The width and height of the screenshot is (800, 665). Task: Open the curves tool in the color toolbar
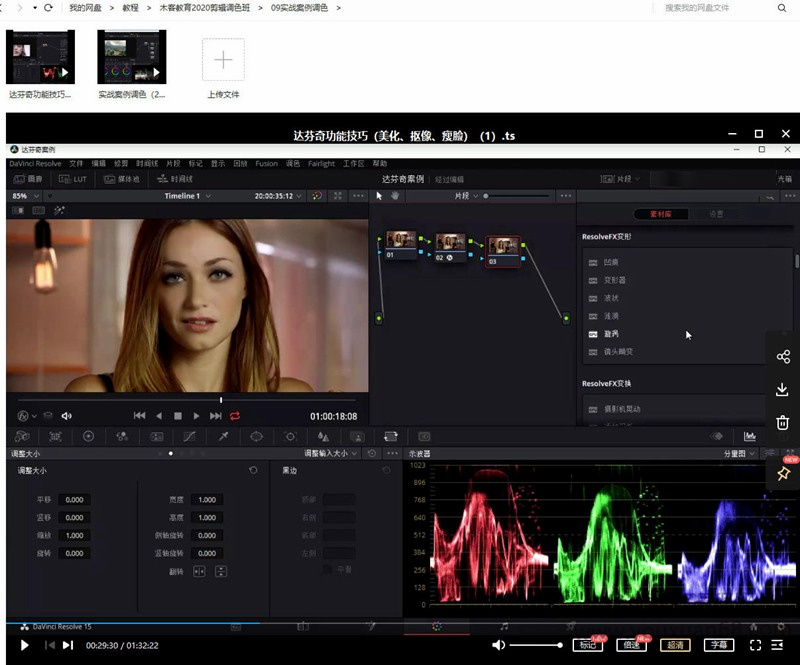click(189, 436)
